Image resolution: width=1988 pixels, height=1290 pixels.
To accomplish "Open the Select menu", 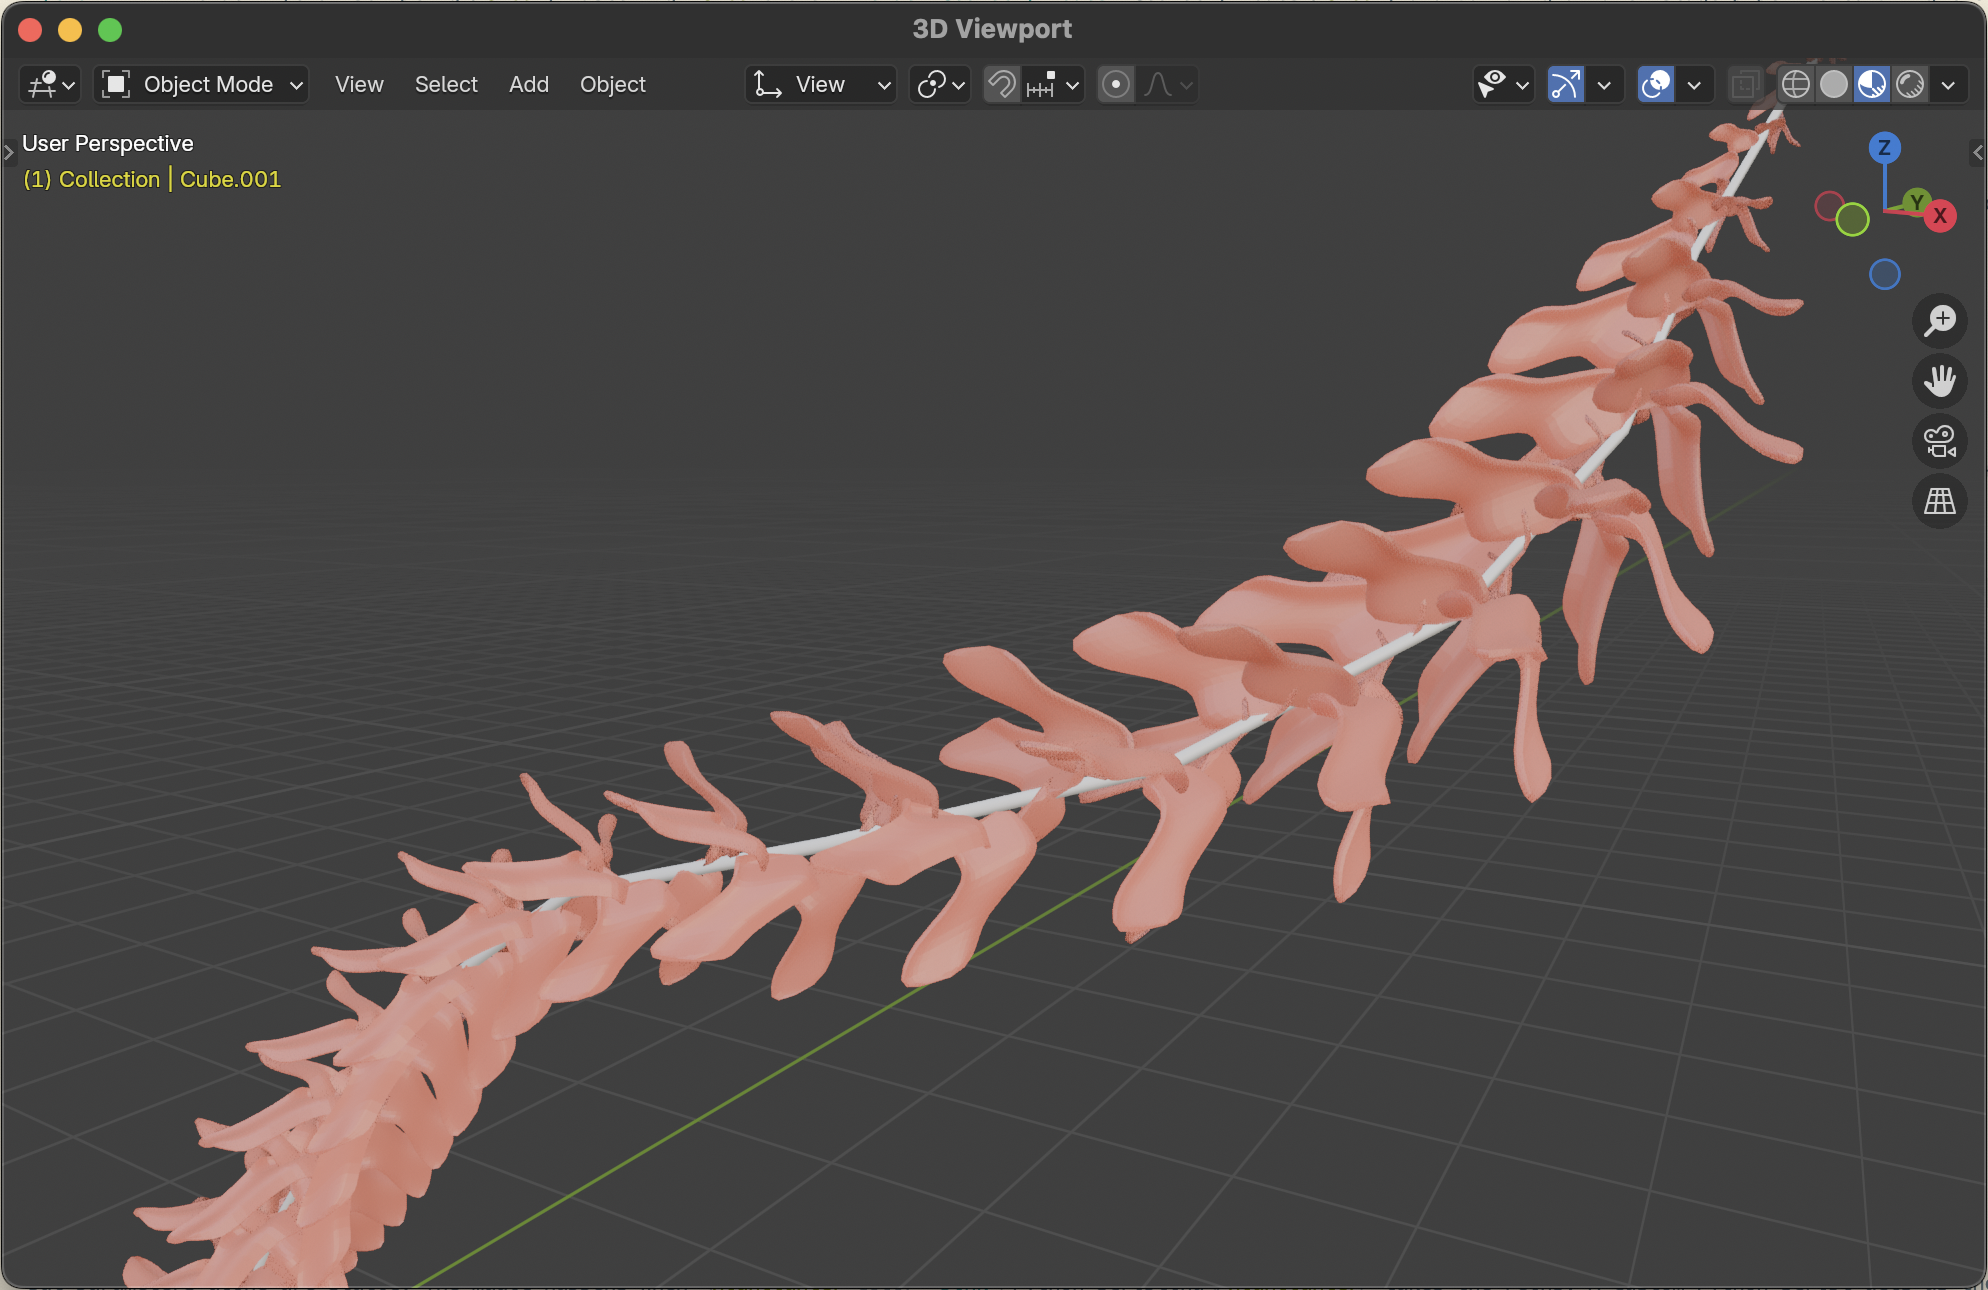I will (446, 84).
